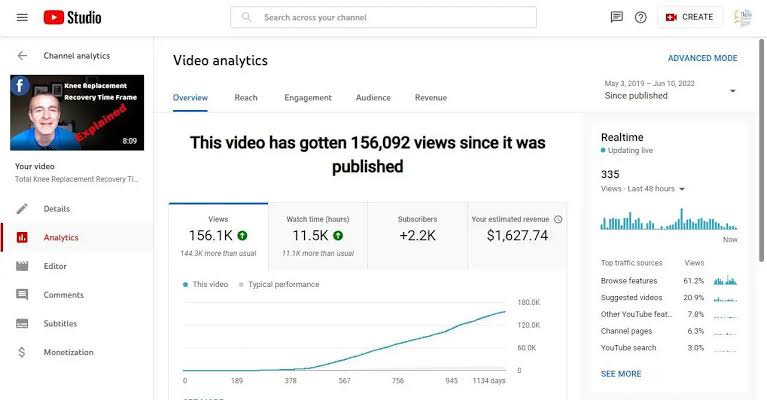Click the YouTube search traffic row

pos(669,348)
